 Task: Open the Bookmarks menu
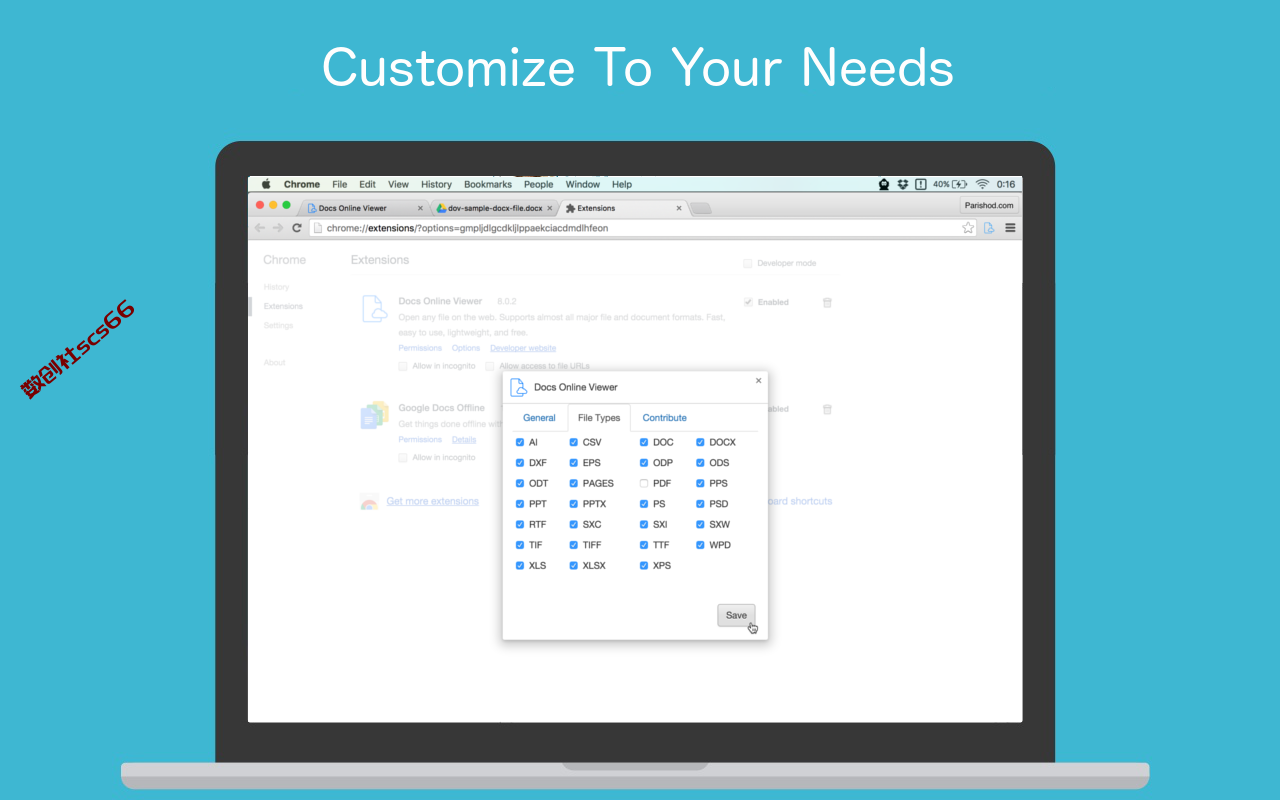(x=488, y=184)
